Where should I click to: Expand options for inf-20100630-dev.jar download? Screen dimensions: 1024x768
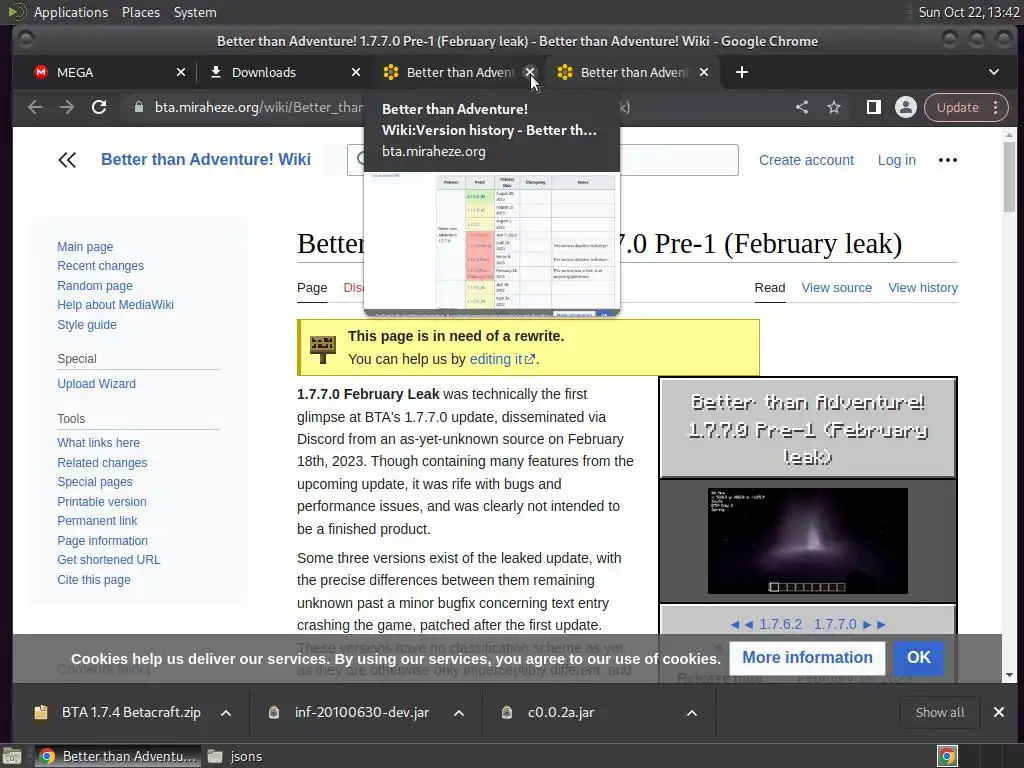click(x=459, y=713)
